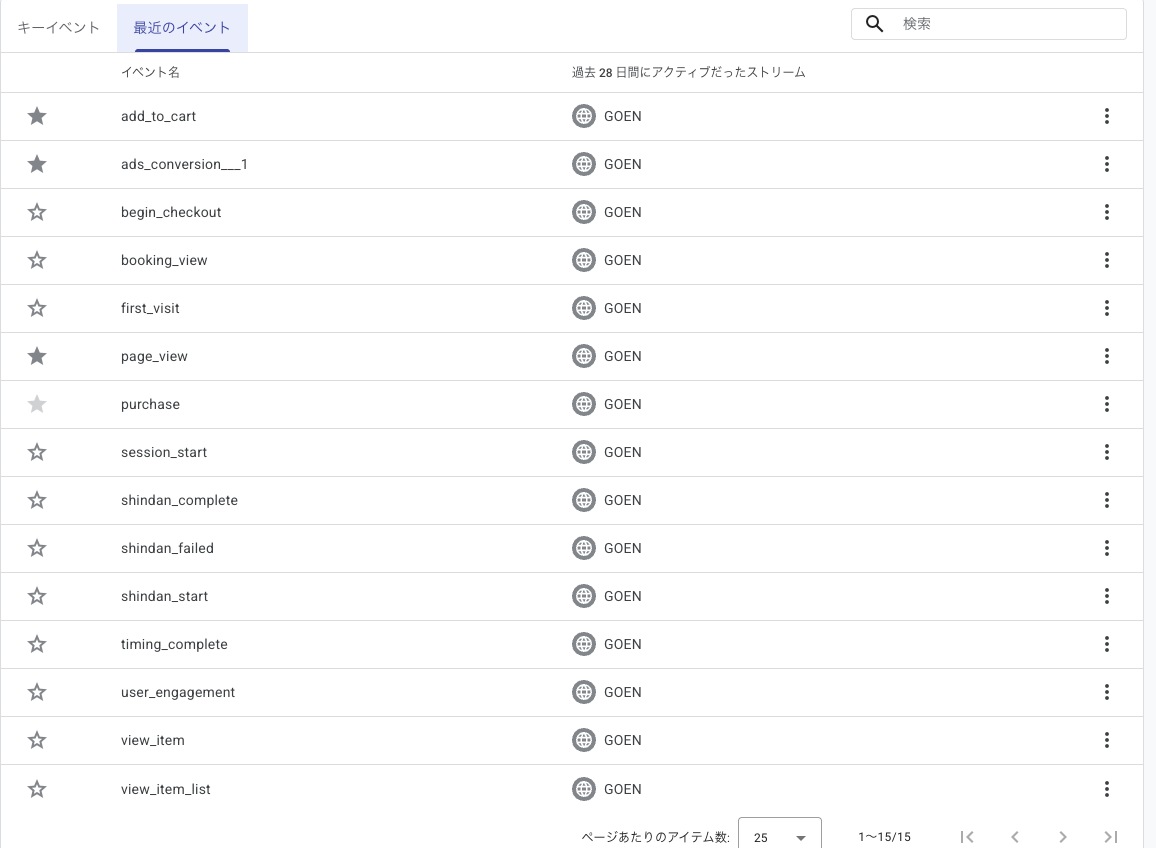Click the globe icon in purchase row
1156x848 pixels.
[584, 404]
